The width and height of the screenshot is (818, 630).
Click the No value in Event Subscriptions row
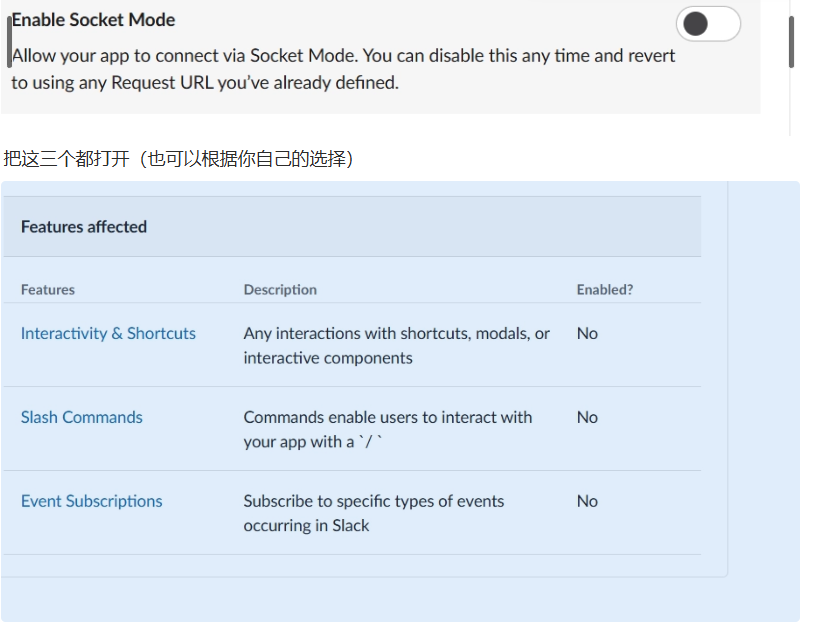coord(587,501)
